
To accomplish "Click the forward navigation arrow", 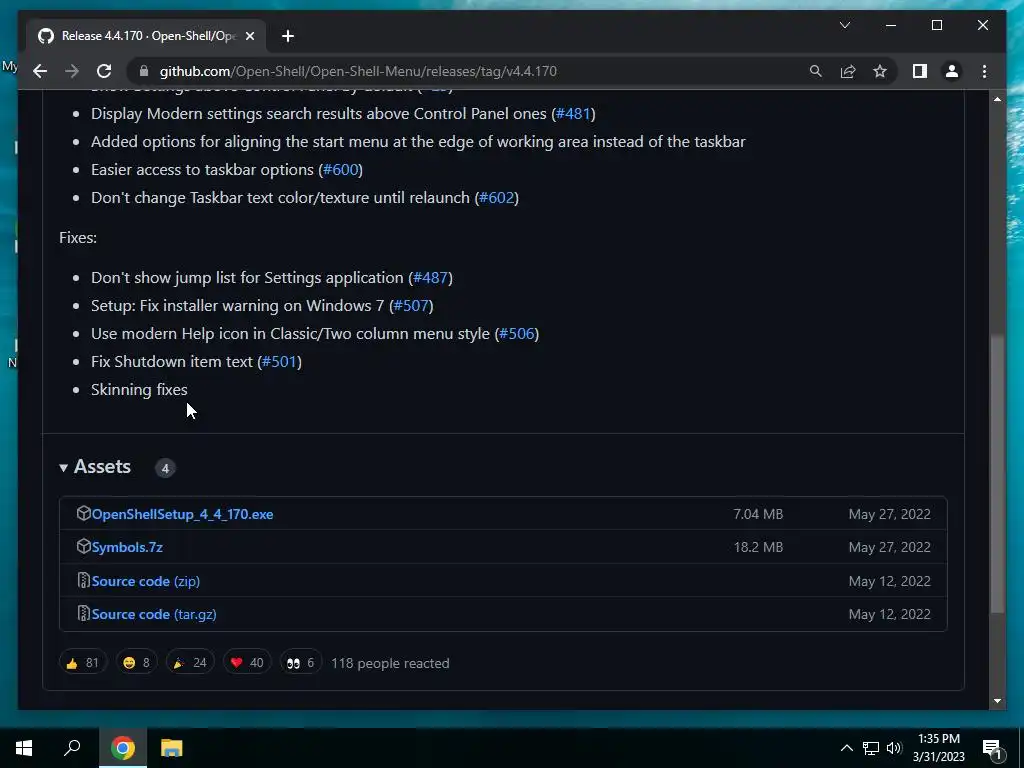I will (72, 71).
